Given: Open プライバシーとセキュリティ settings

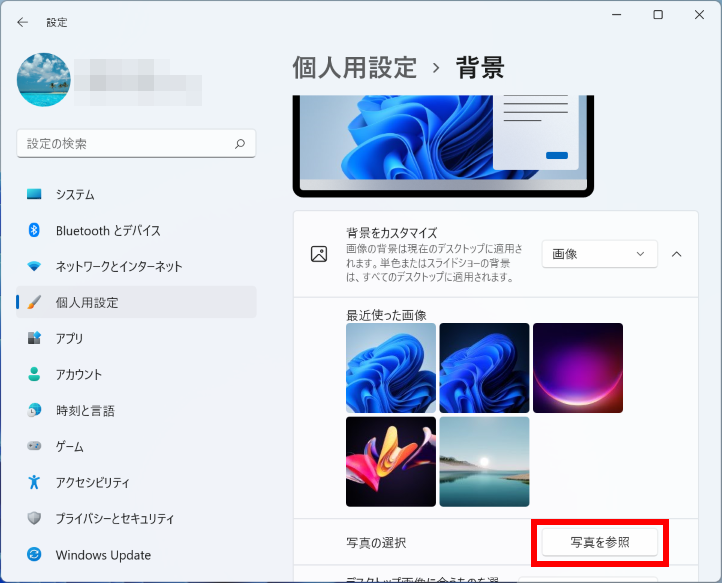Looking at the screenshot, I should coord(136,518).
